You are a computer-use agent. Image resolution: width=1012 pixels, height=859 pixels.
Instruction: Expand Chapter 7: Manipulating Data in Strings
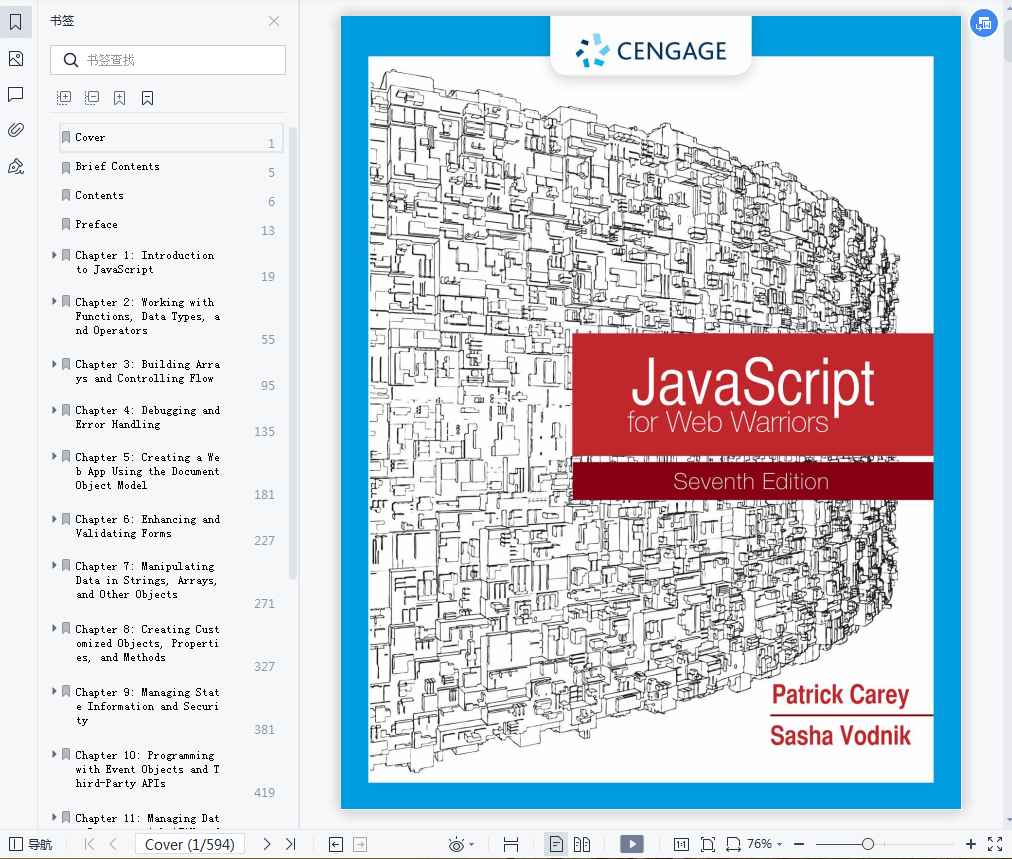pos(54,565)
